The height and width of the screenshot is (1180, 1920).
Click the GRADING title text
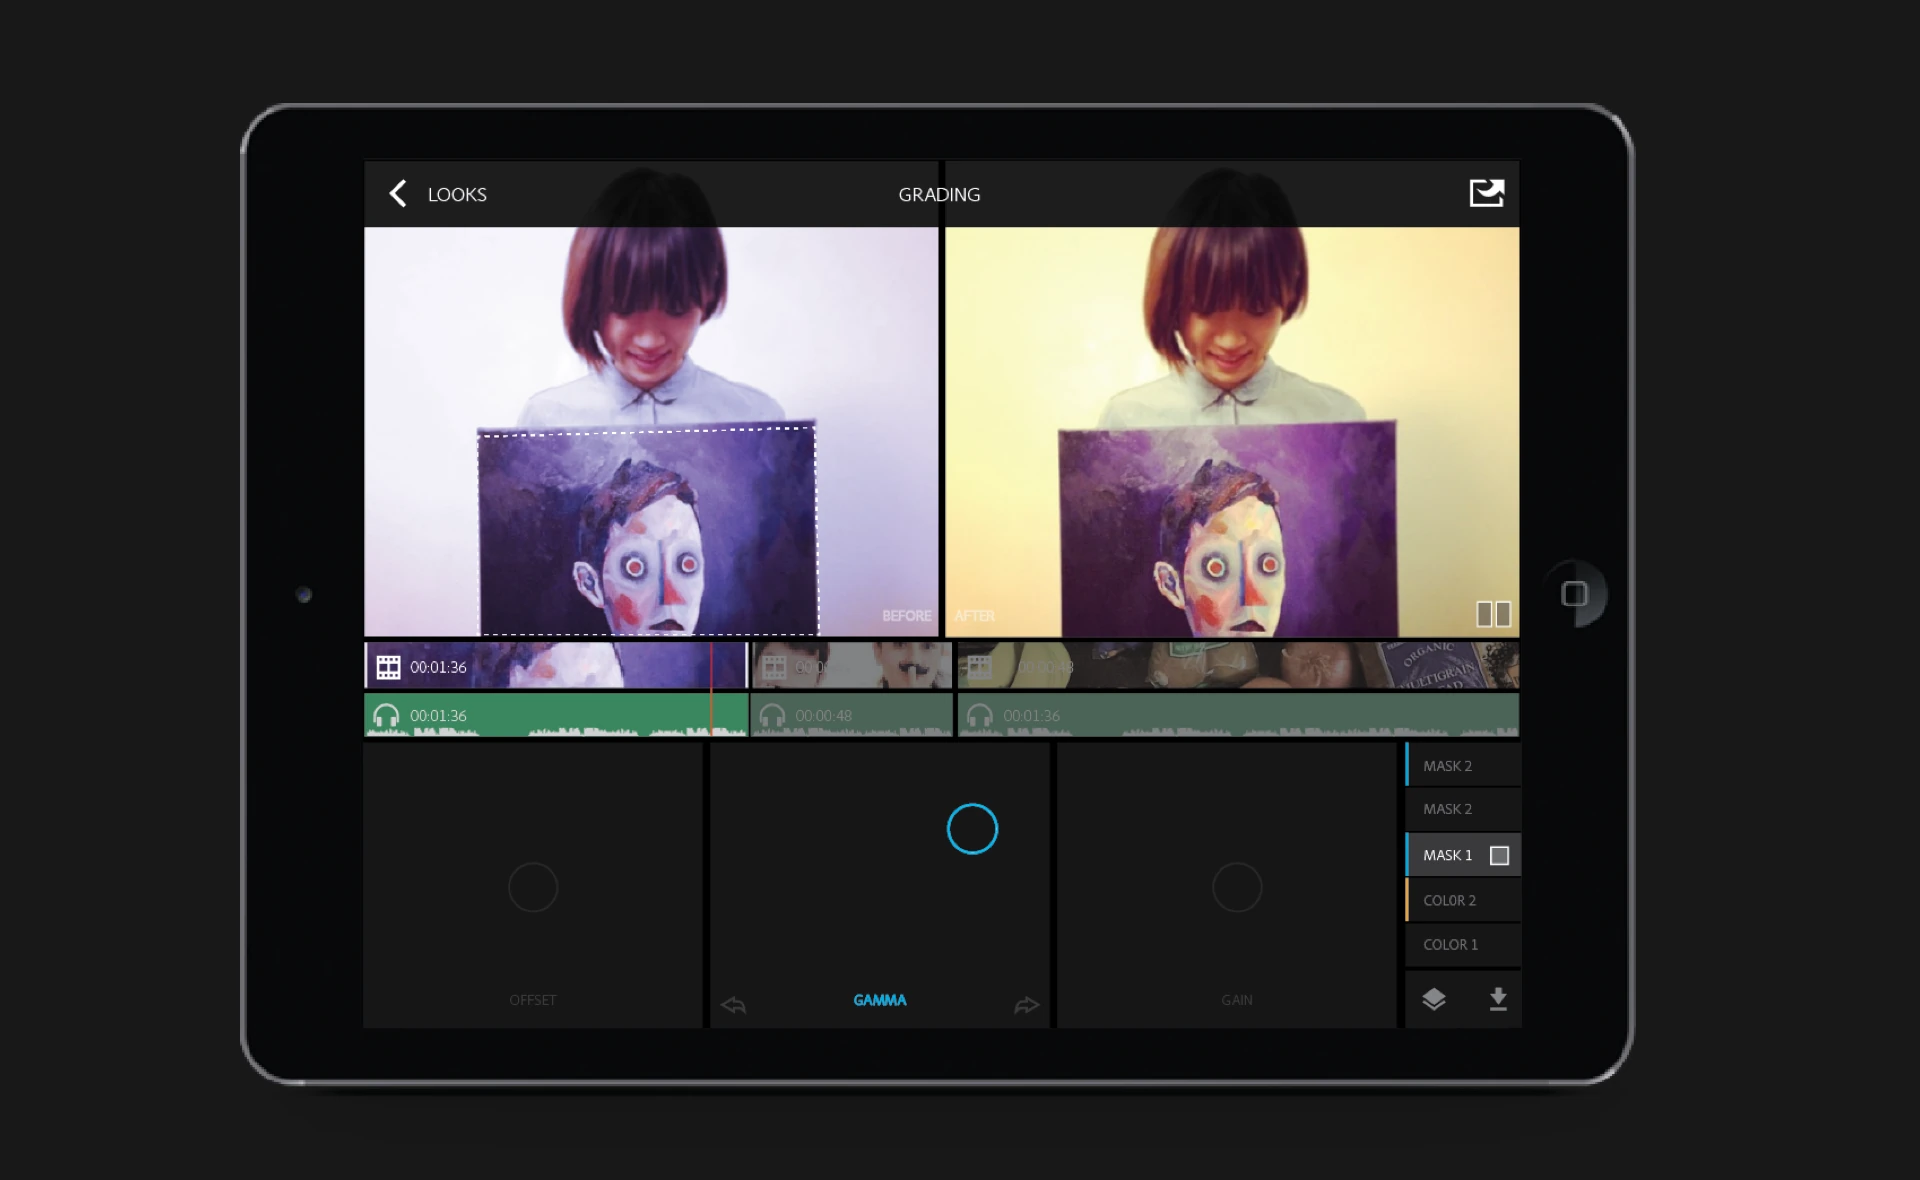(x=939, y=195)
